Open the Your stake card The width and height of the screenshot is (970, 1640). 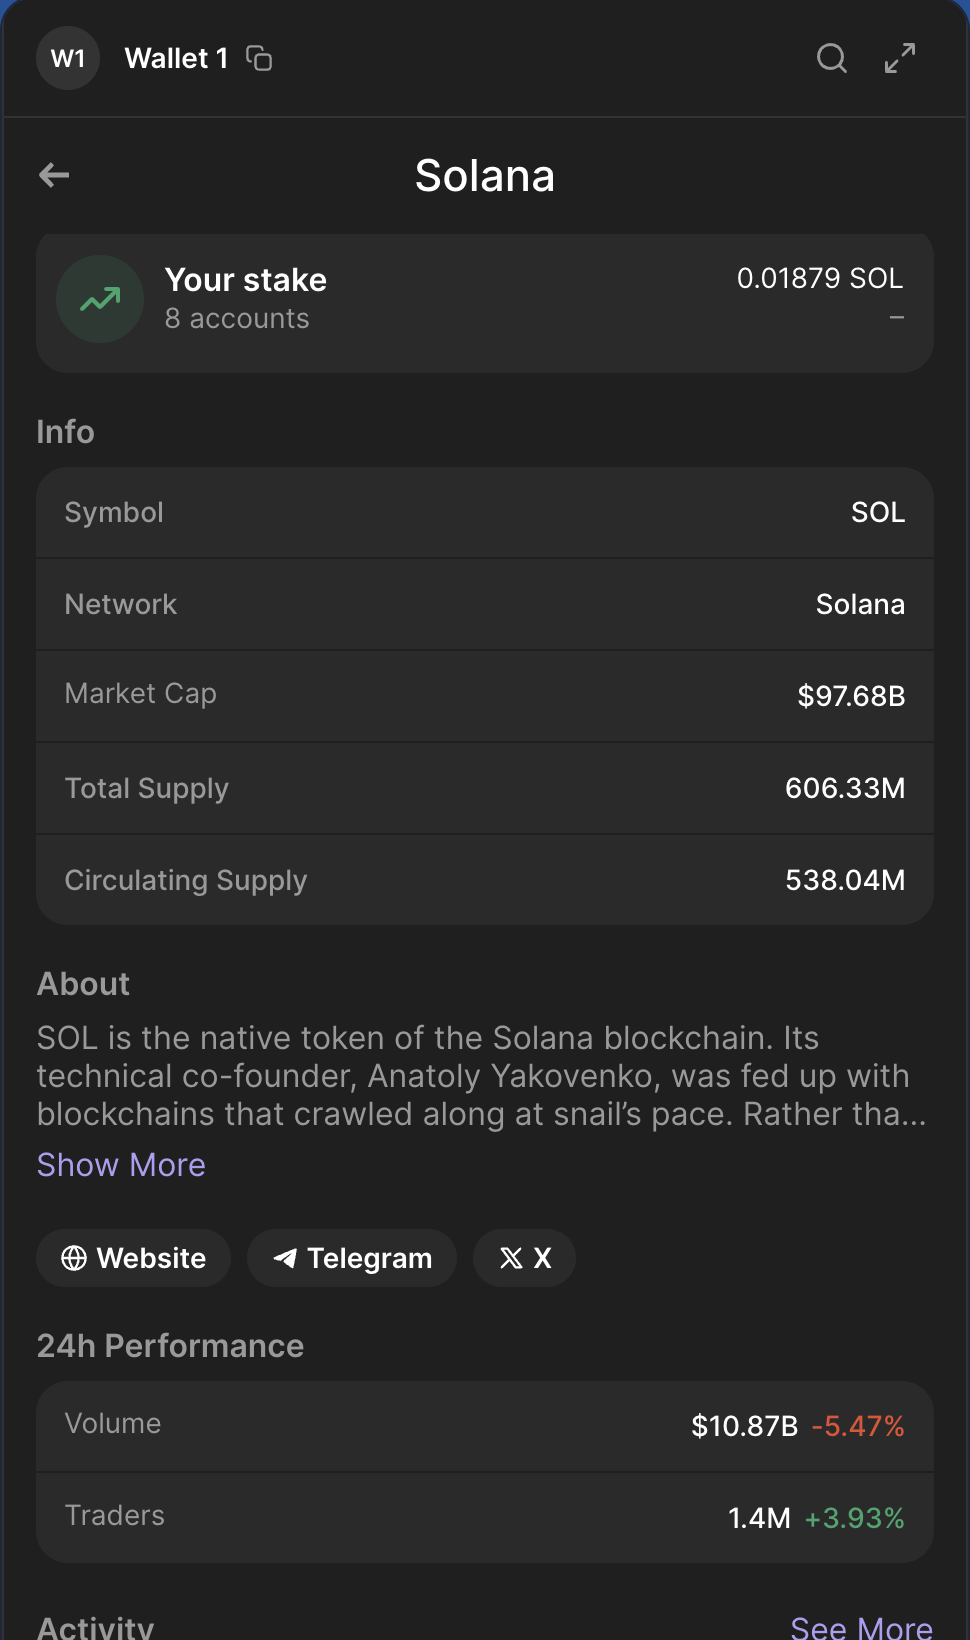[485, 303]
